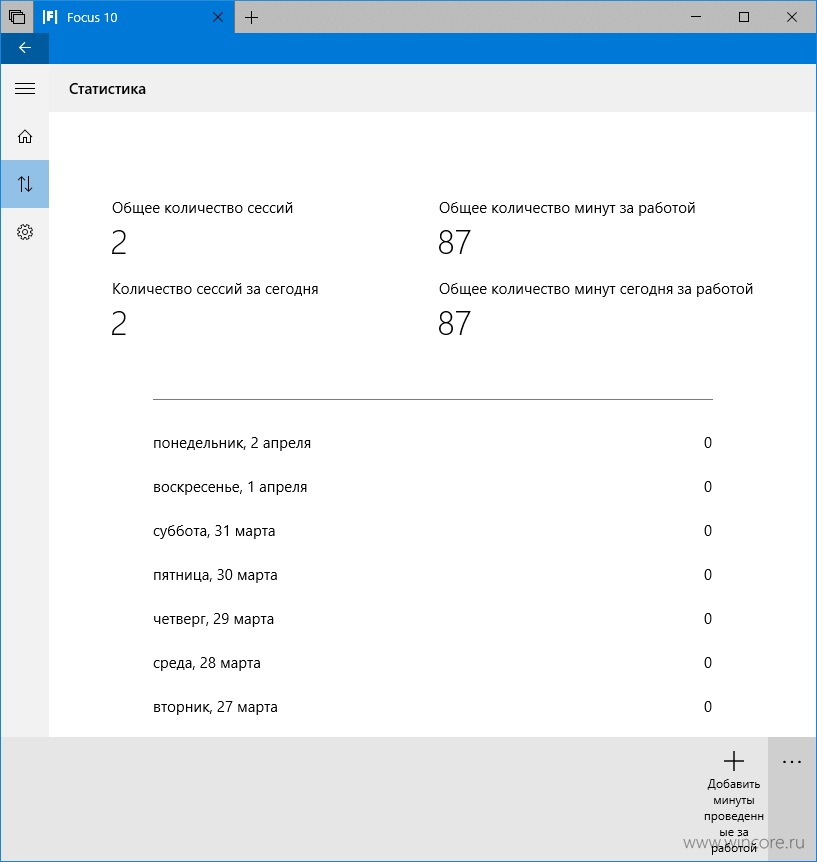Click Добавить минуты проведенные за работой button
This screenshot has height=862, width=817.
click(734, 800)
